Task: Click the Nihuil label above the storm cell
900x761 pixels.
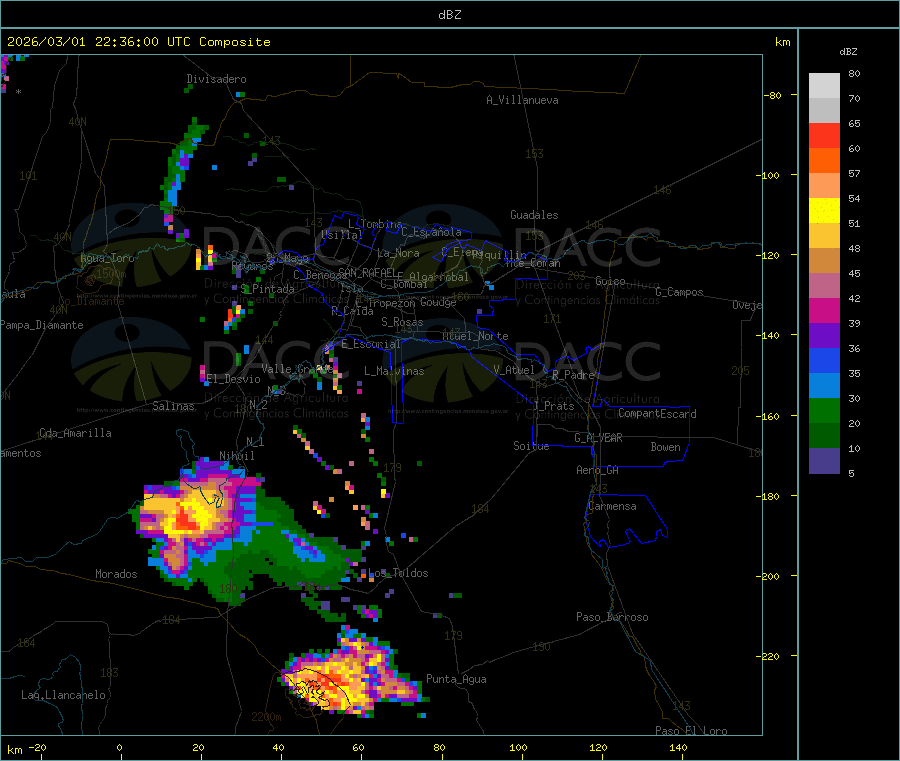Action: 236,456
